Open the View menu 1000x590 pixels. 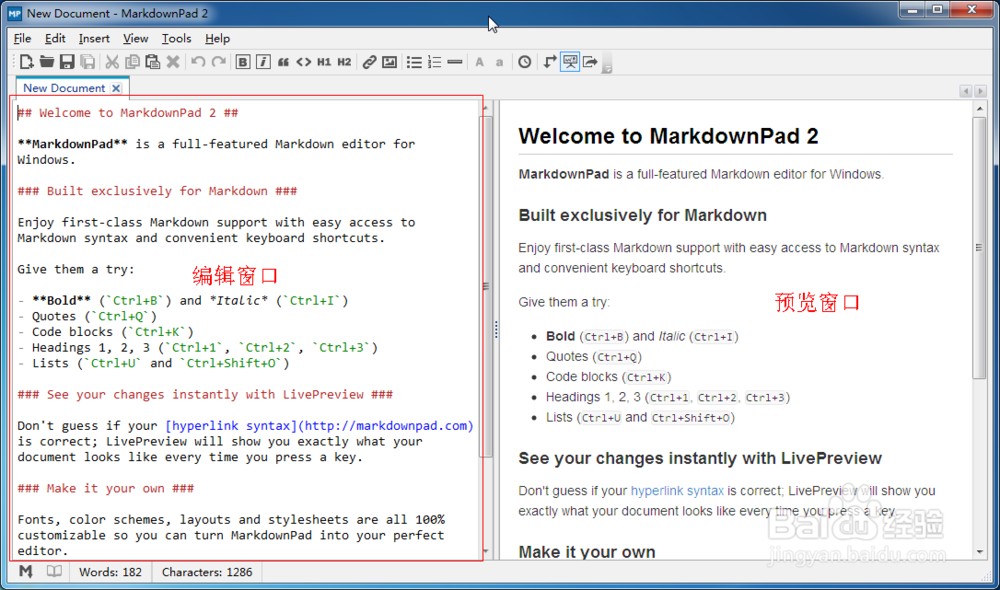(x=135, y=38)
